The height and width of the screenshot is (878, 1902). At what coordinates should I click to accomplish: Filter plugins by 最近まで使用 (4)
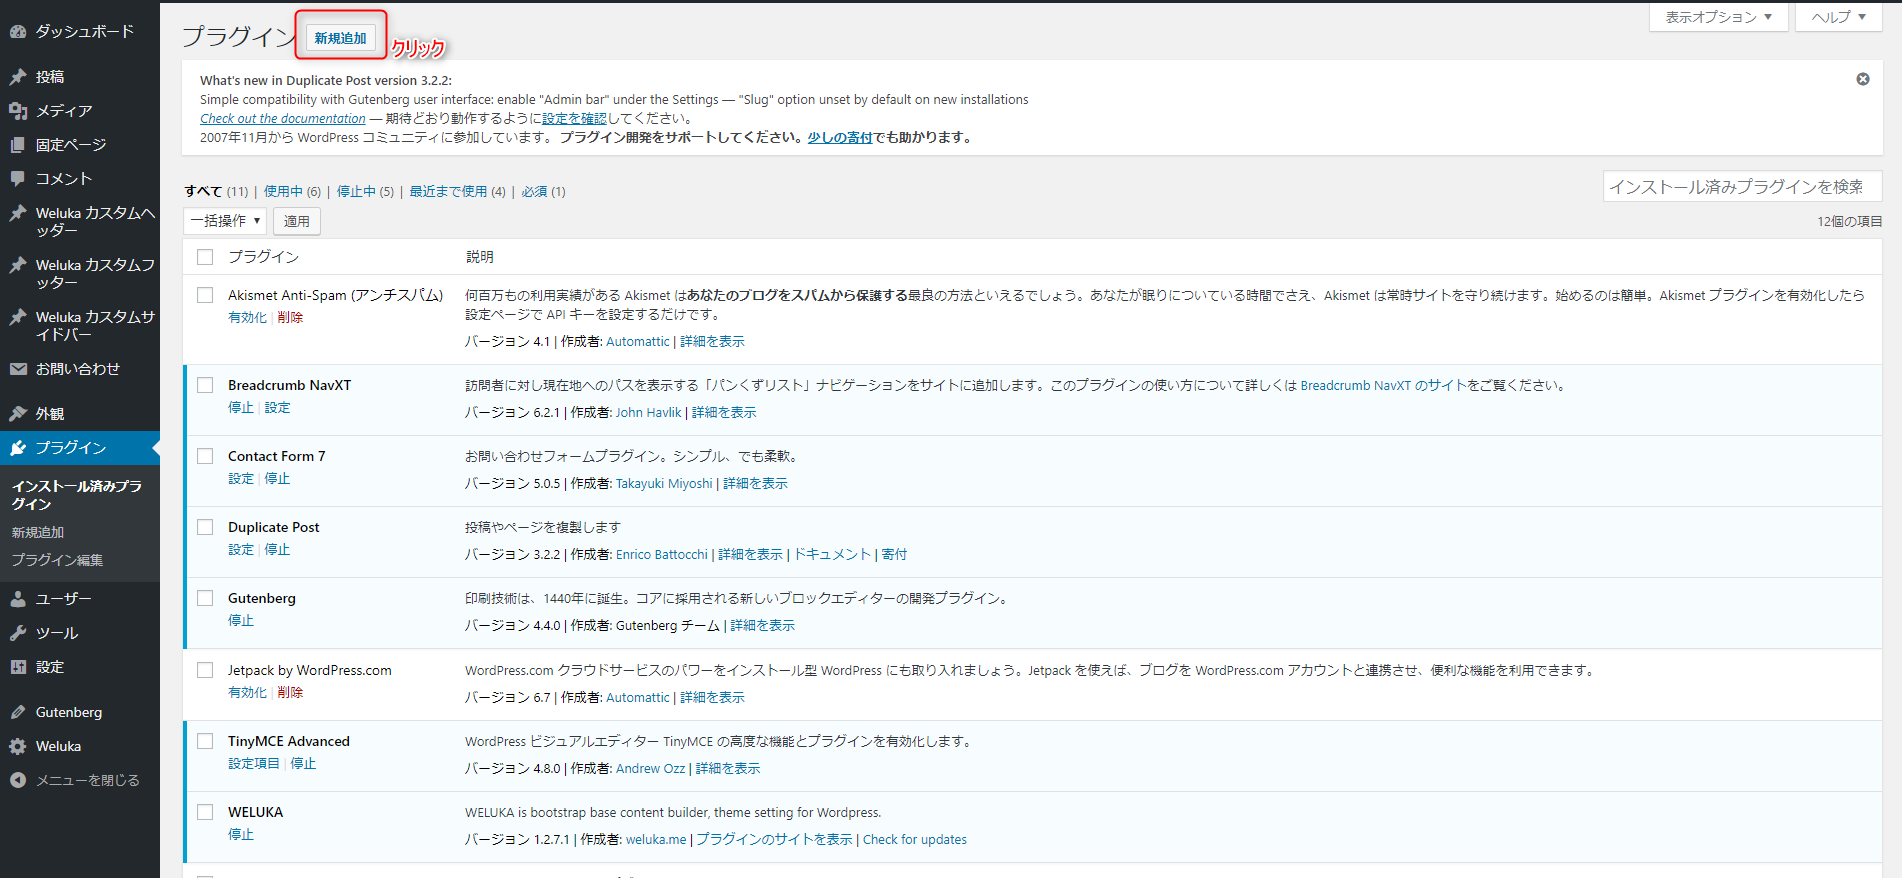[457, 192]
